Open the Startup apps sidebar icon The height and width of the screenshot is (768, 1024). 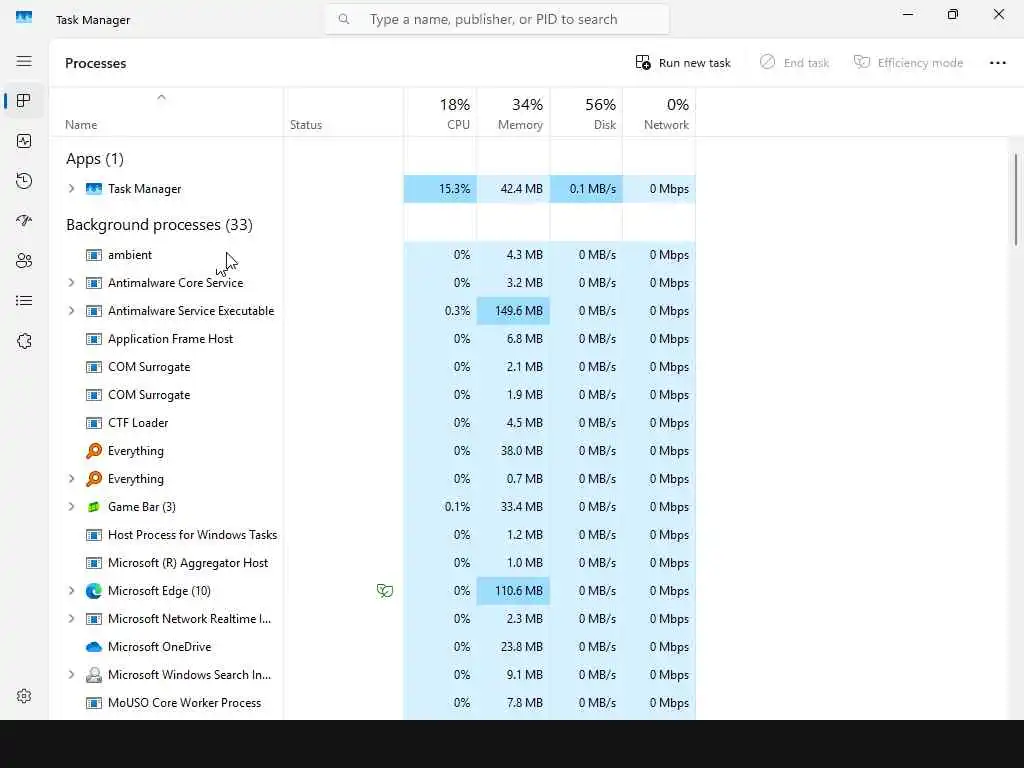(x=24, y=221)
